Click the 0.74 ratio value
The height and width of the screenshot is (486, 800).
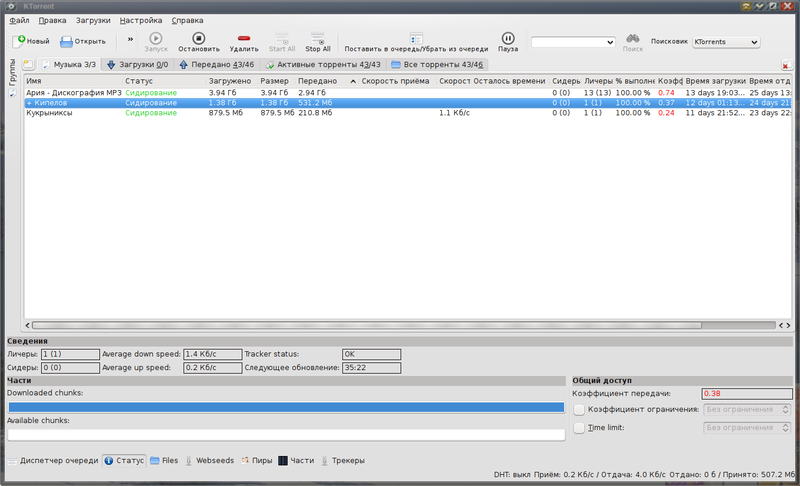(666, 93)
